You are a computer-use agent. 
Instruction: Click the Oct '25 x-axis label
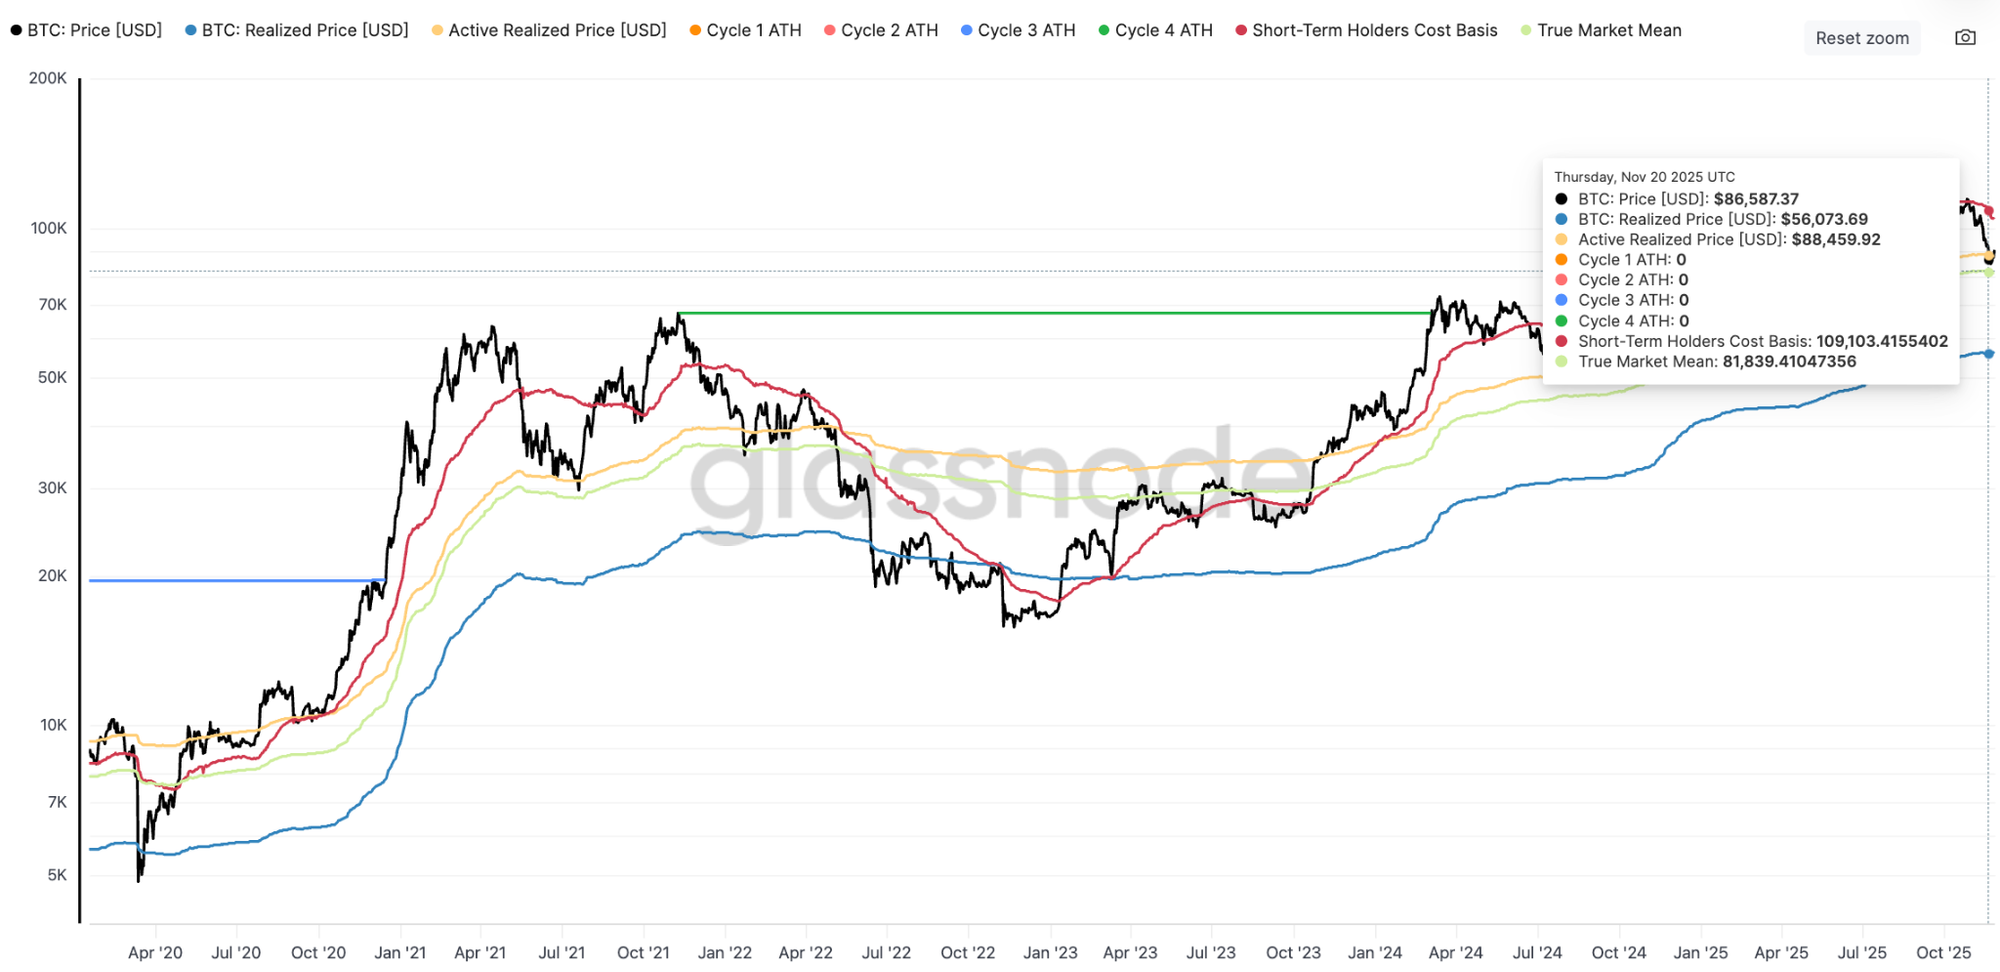click(x=1943, y=952)
